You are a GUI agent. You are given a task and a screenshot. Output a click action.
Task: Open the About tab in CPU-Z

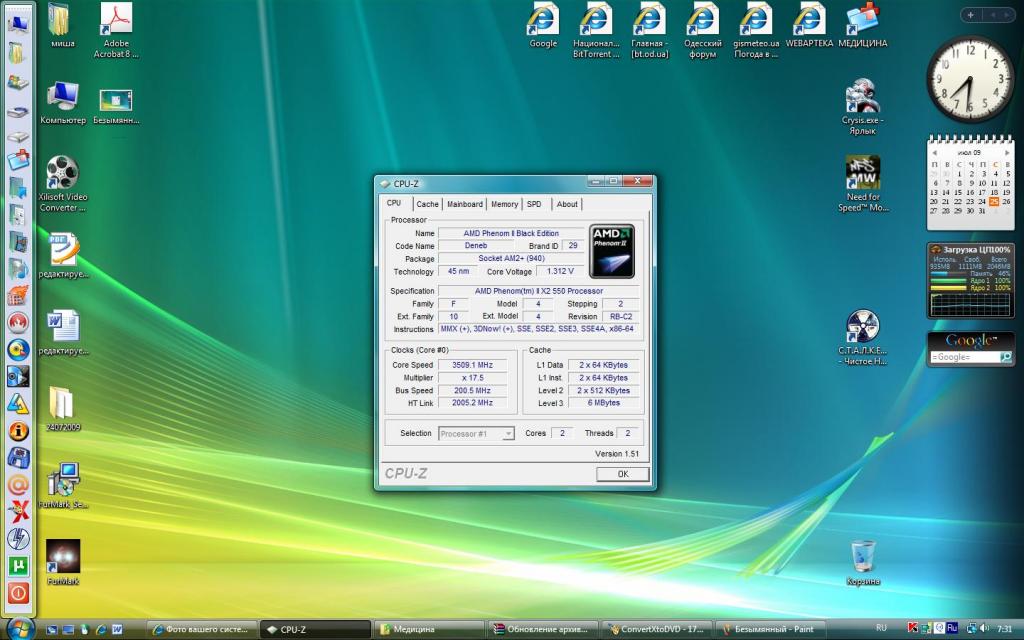[x=567, y=204]
